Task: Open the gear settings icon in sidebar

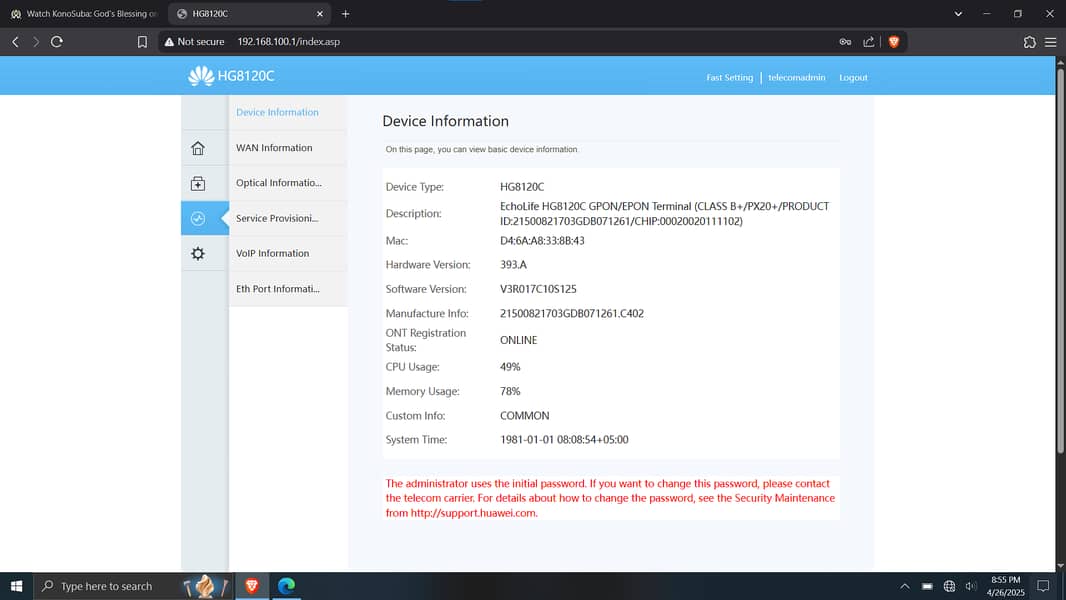Action: click(x=198, y=253)
